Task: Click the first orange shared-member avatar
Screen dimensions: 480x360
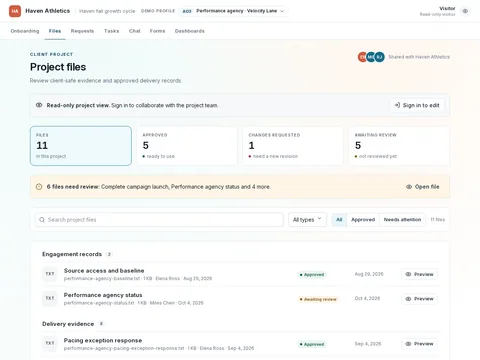Action: point(362,57)
